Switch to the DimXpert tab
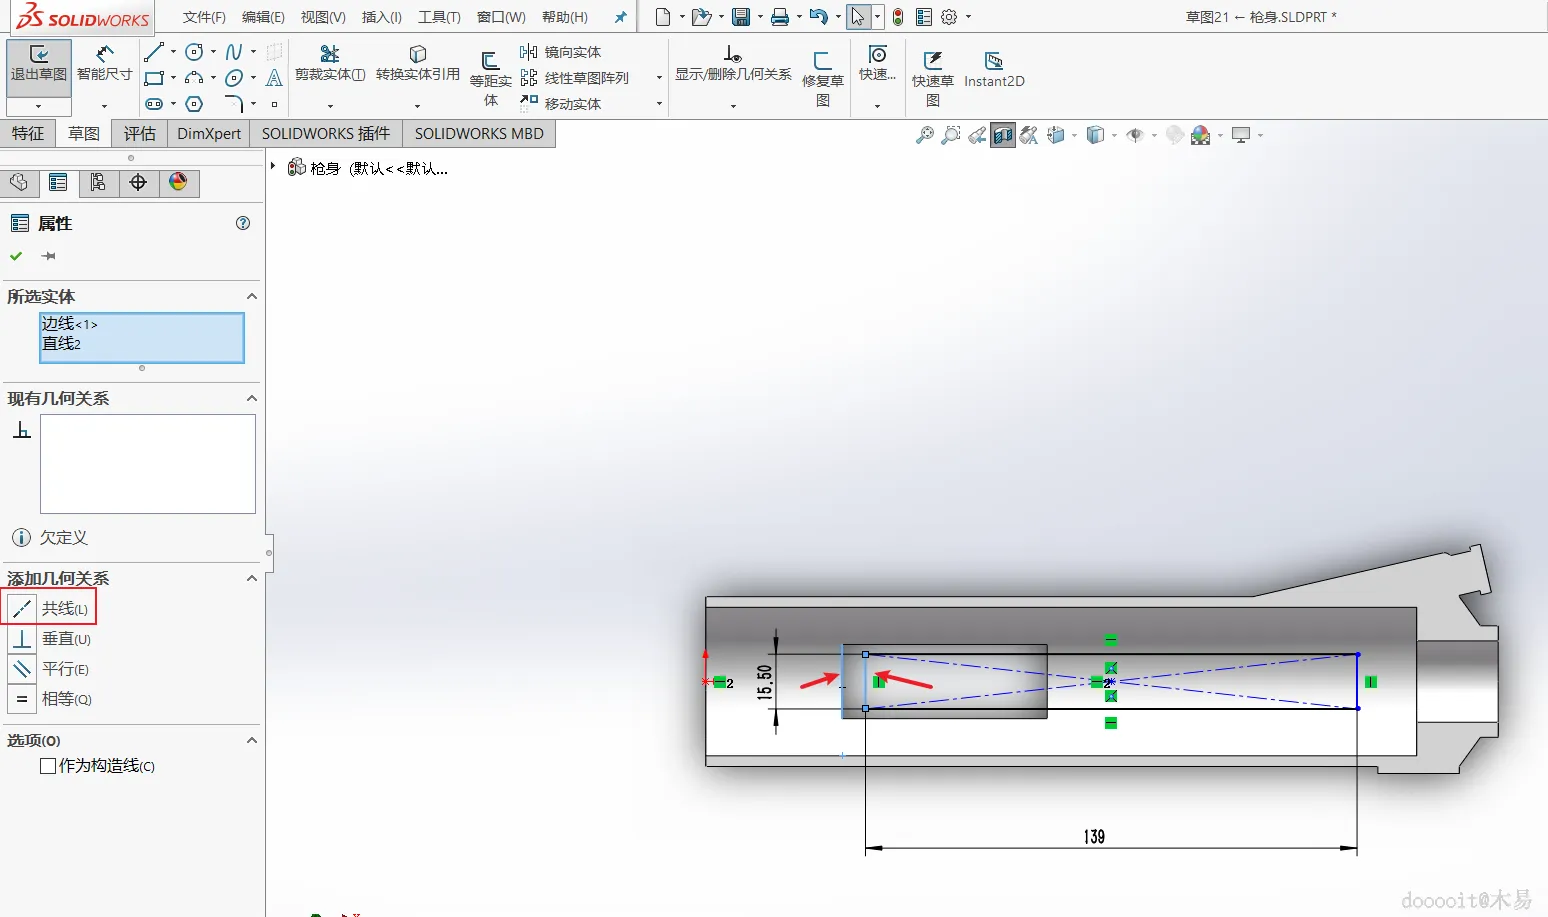The width and height of the screenshot is (1548, 917). point(209,134)
